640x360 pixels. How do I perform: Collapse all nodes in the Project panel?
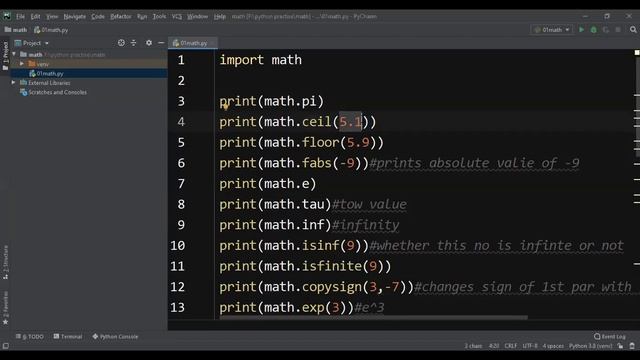coord(133,43)
